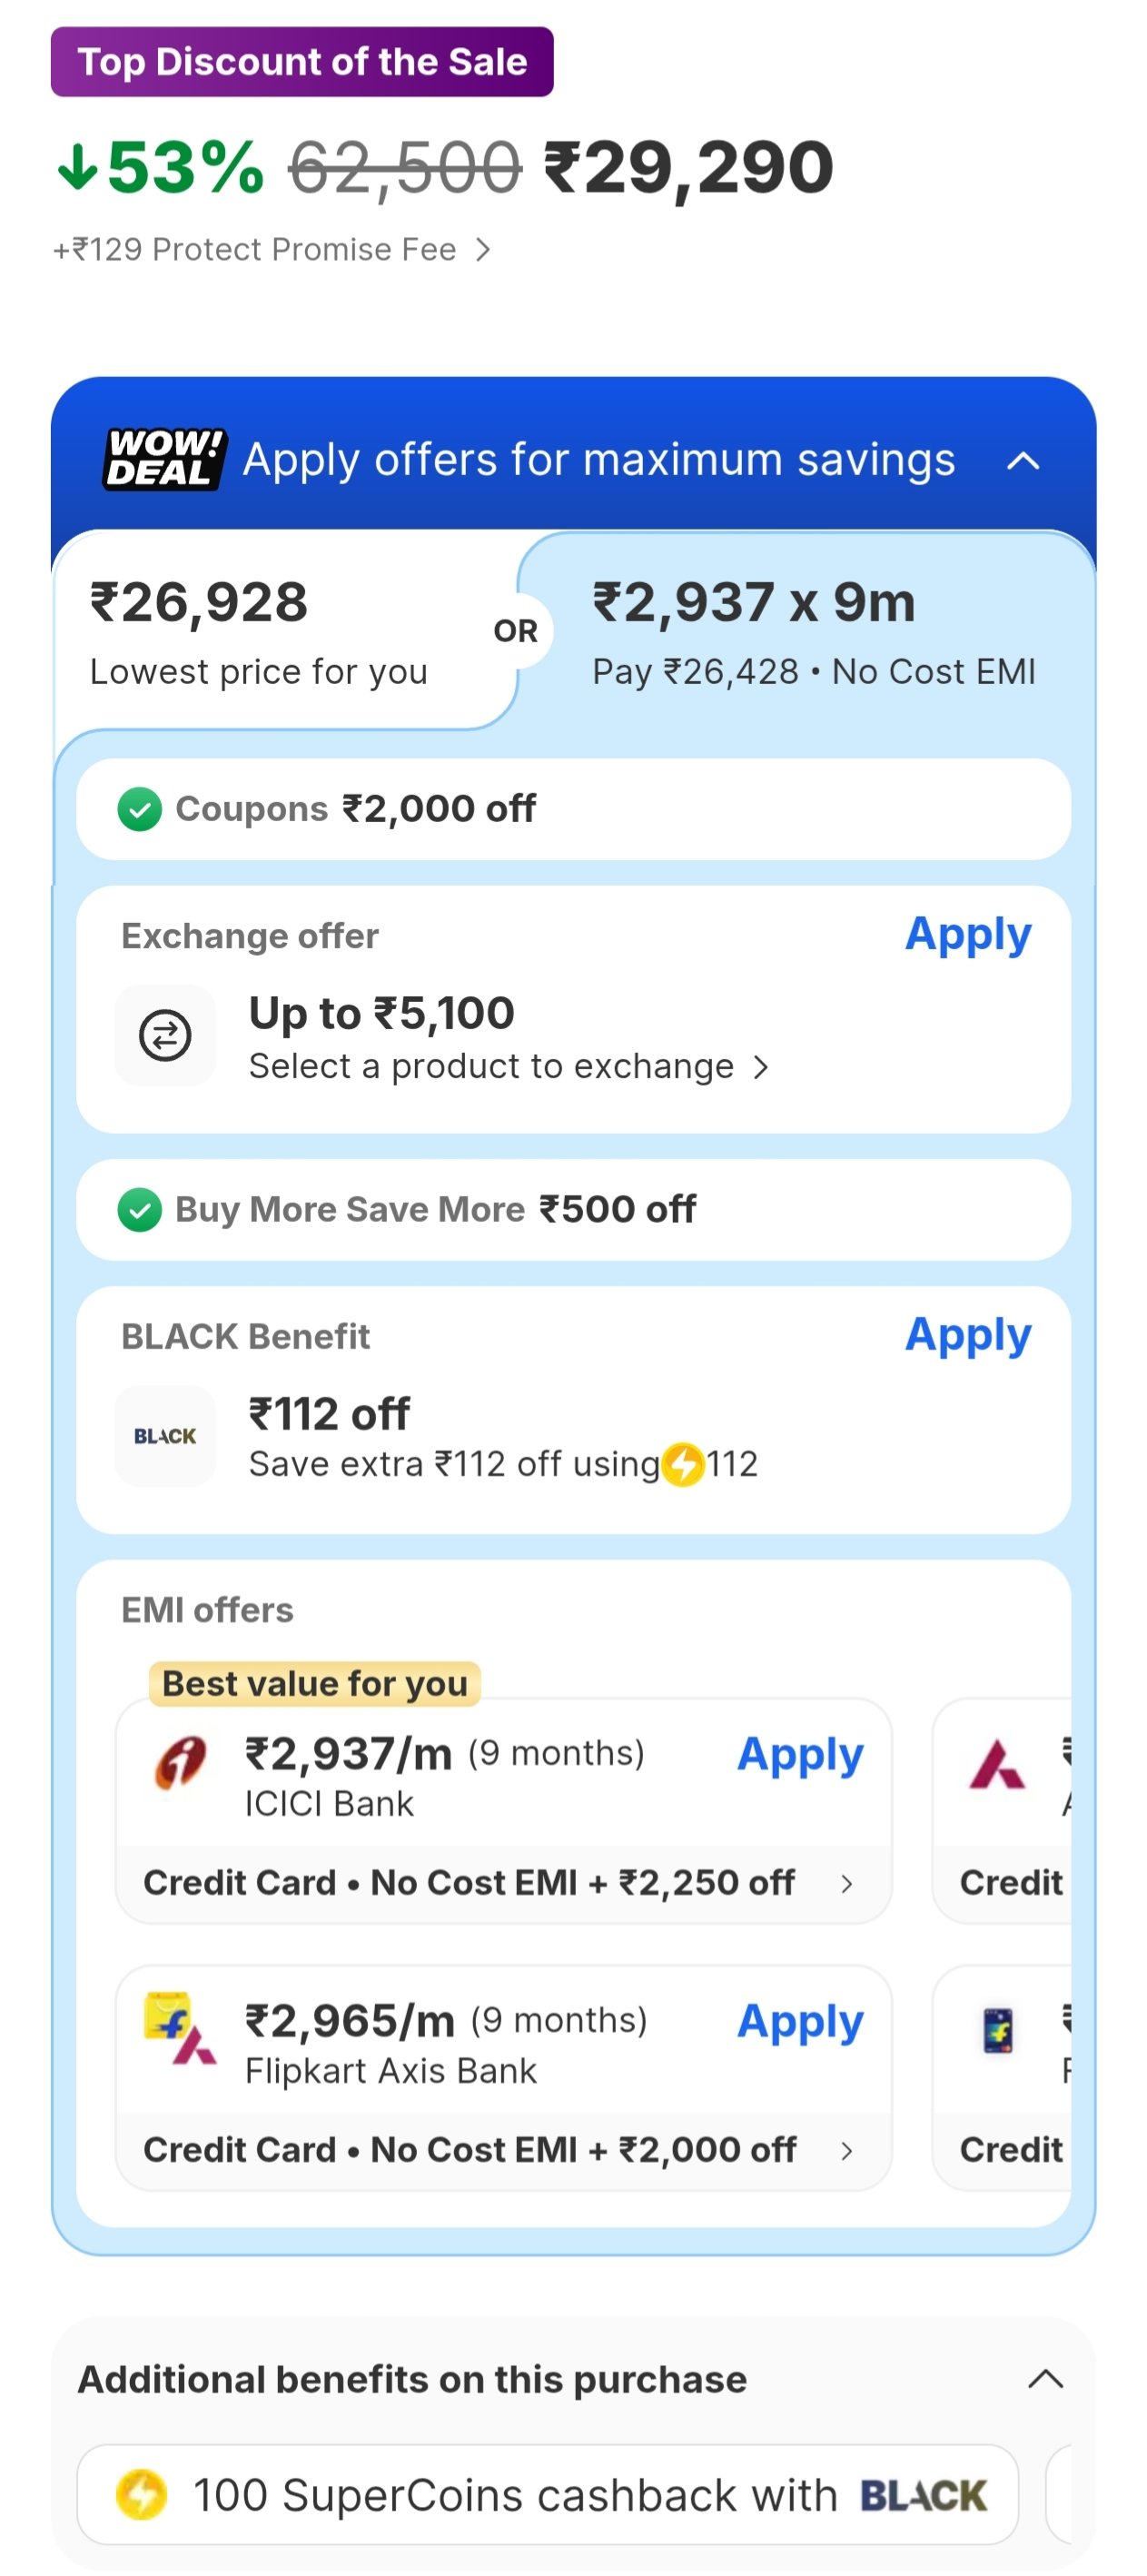Viewport: 1147px width, 2576px height.
Task: Apply the Exchange offer
Action: click(x=967, y=935)
